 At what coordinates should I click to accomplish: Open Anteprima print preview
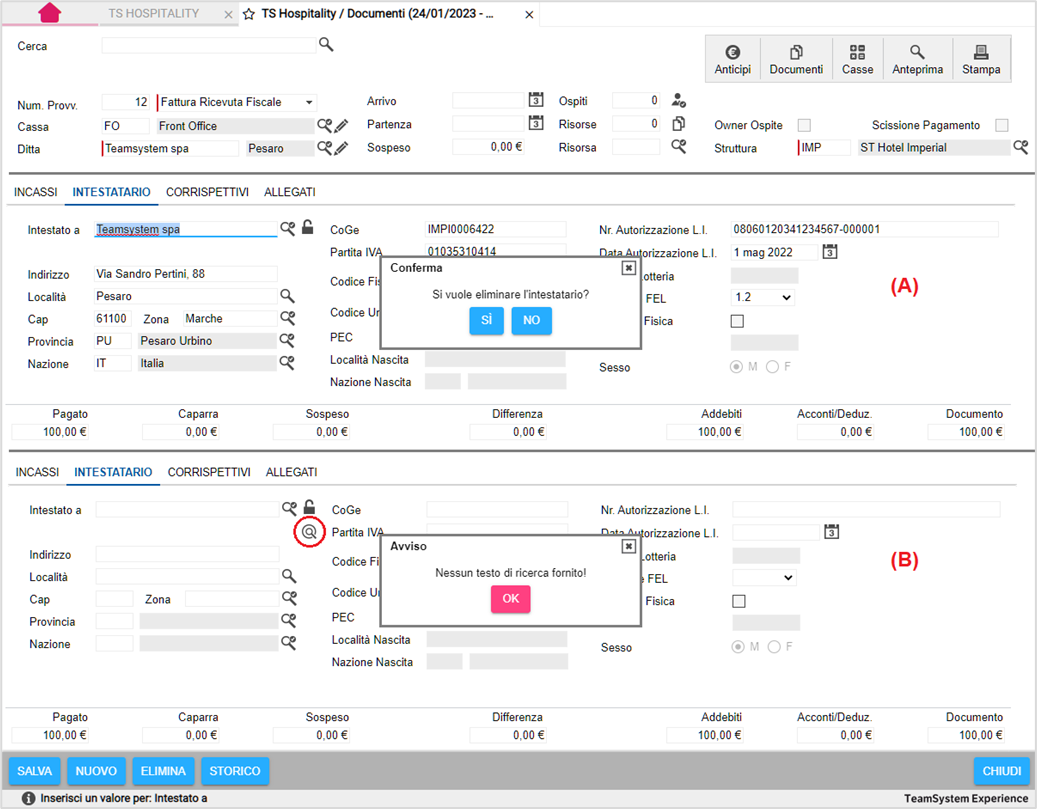[x=917, y=60]
